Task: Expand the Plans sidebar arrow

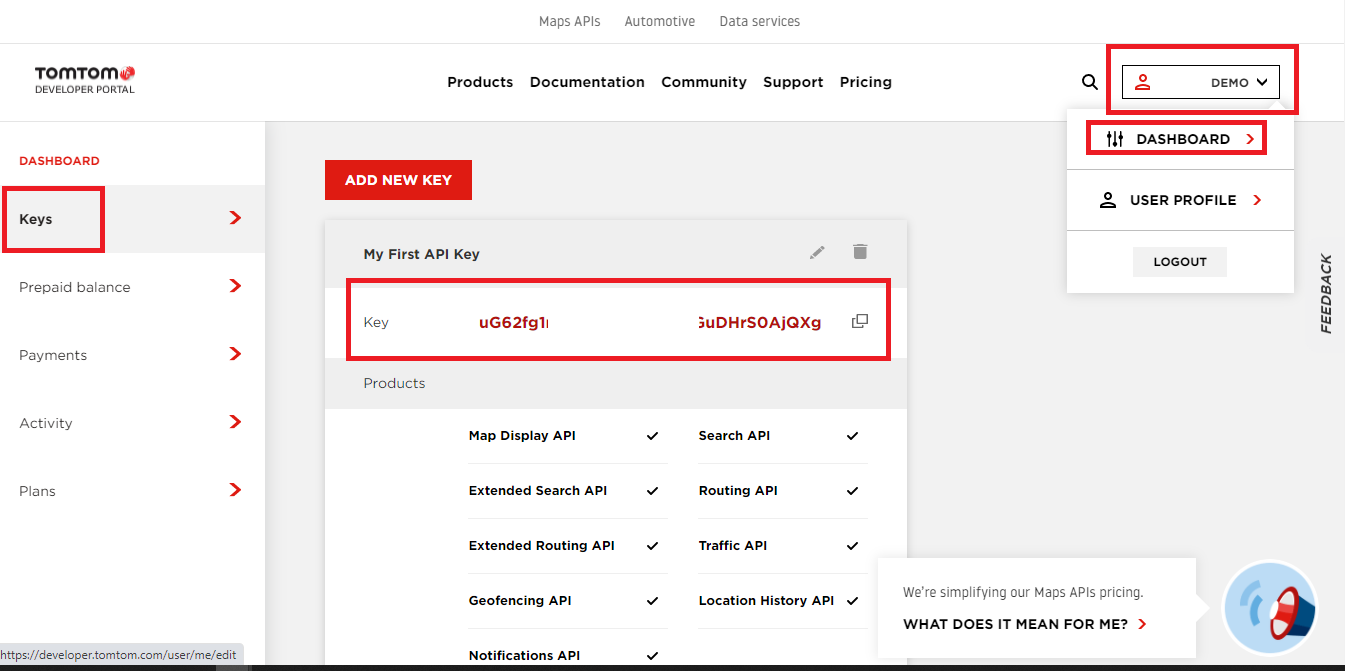Action: [x=235, y=490]
